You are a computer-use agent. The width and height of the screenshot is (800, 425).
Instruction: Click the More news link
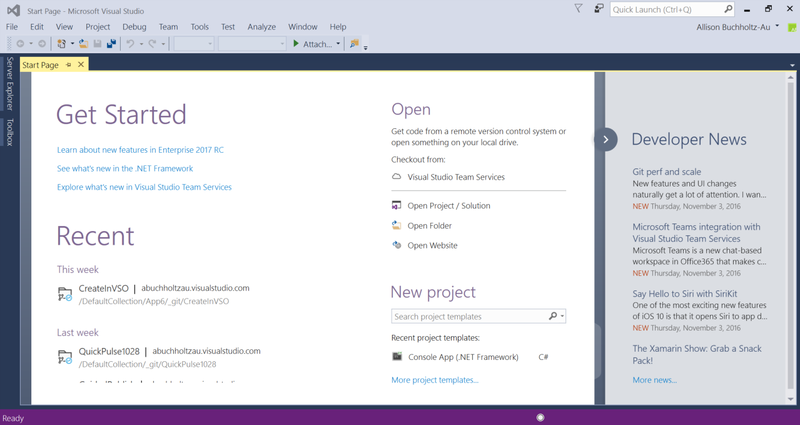655,380
